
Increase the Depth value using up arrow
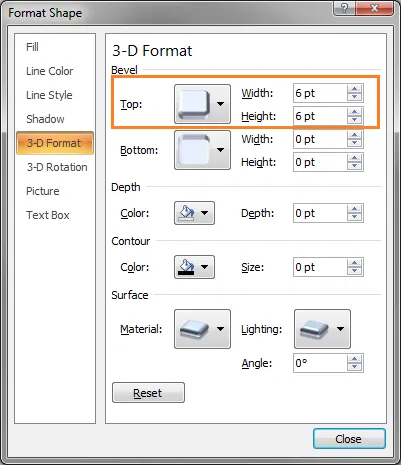354,209
